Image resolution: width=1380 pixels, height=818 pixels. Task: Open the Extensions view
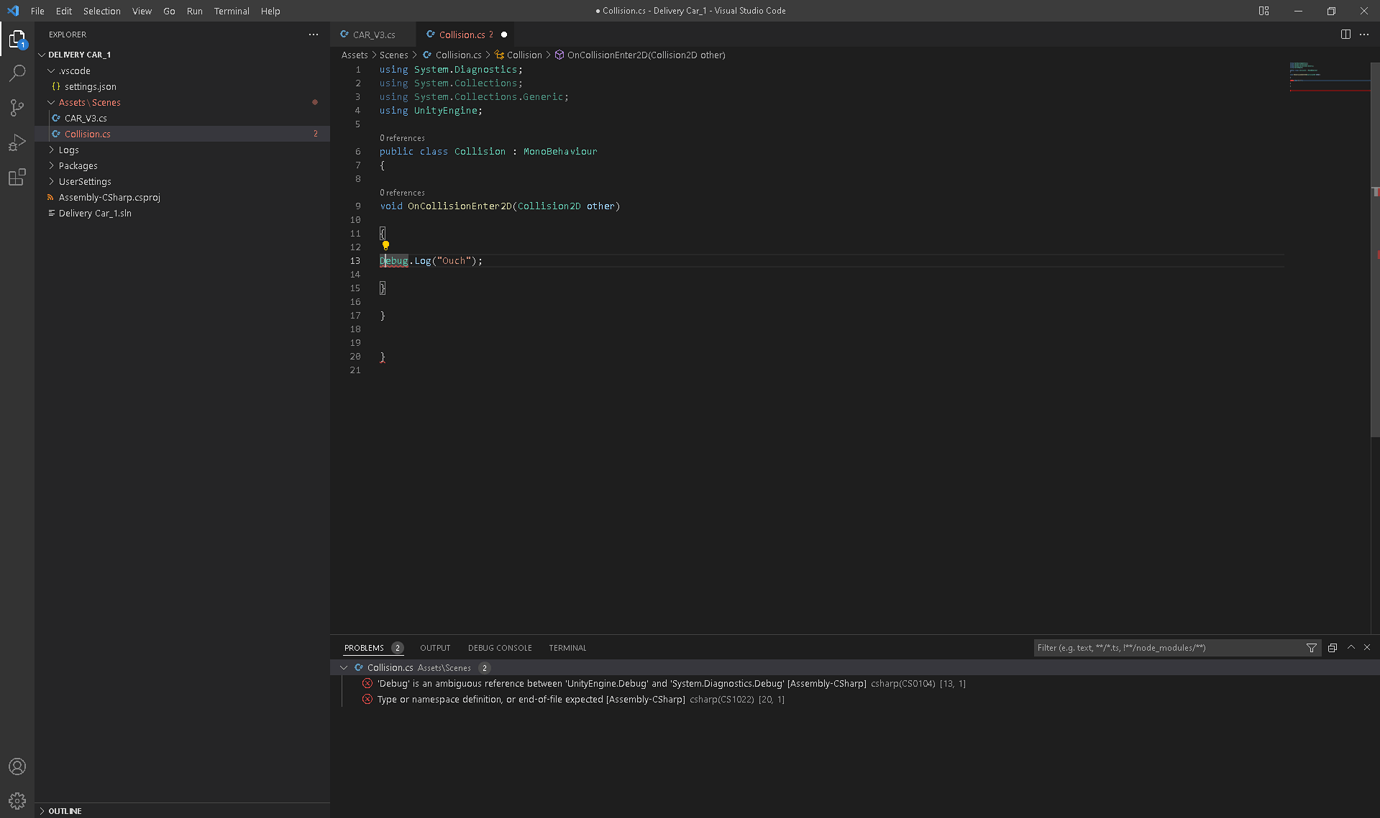pos(17,177)
